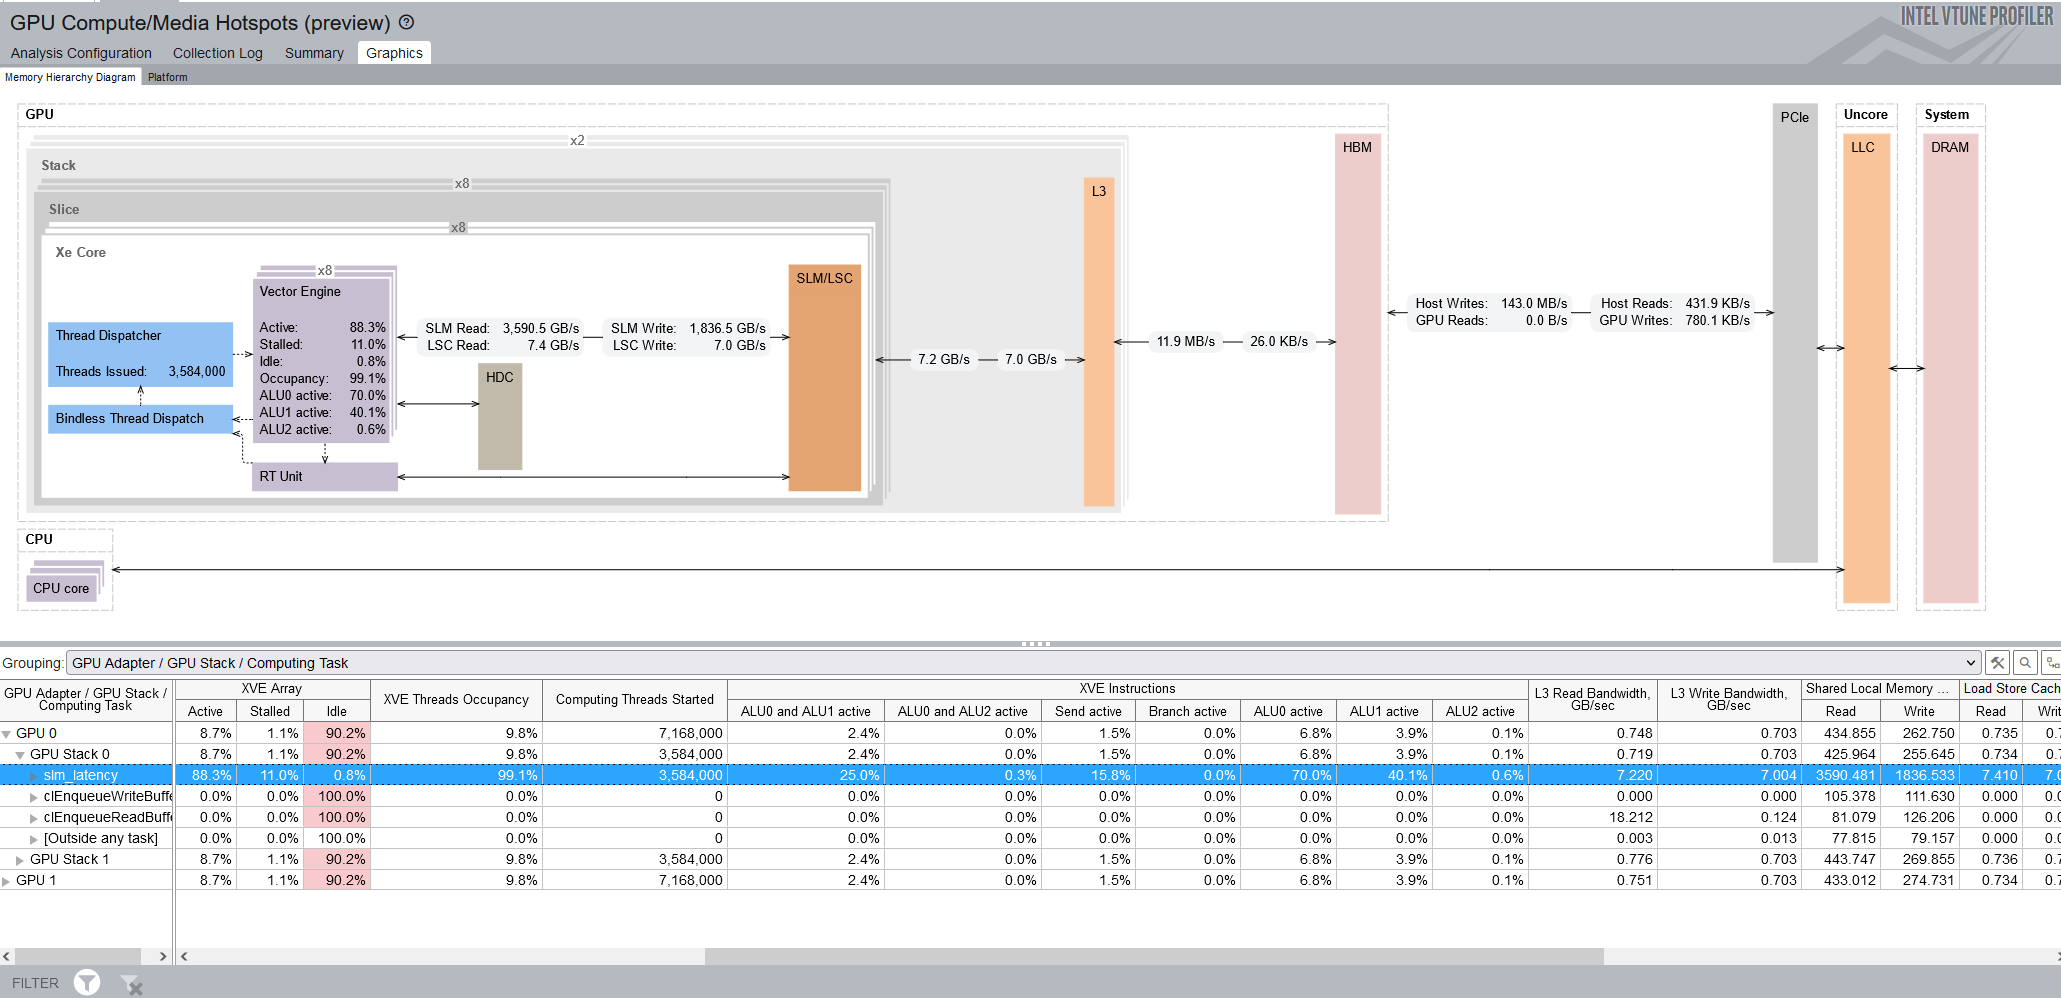Click right arrow of tree pane scrollbar
The width and height of the screenshot is (2061, 998).
[163, 957]
